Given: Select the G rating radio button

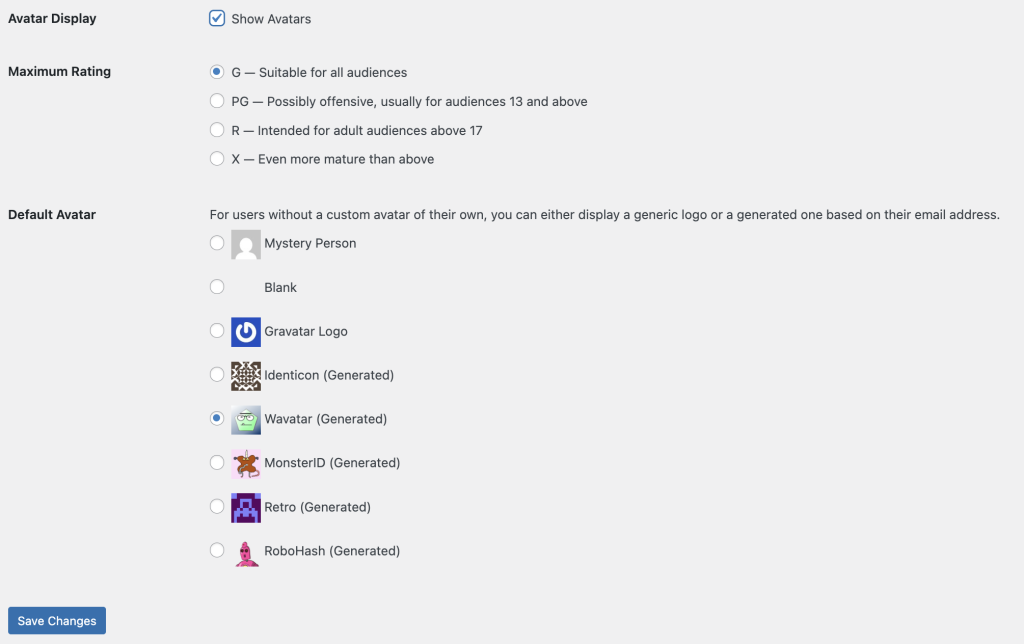Looking at the screenshot, I should click(217, 72).
